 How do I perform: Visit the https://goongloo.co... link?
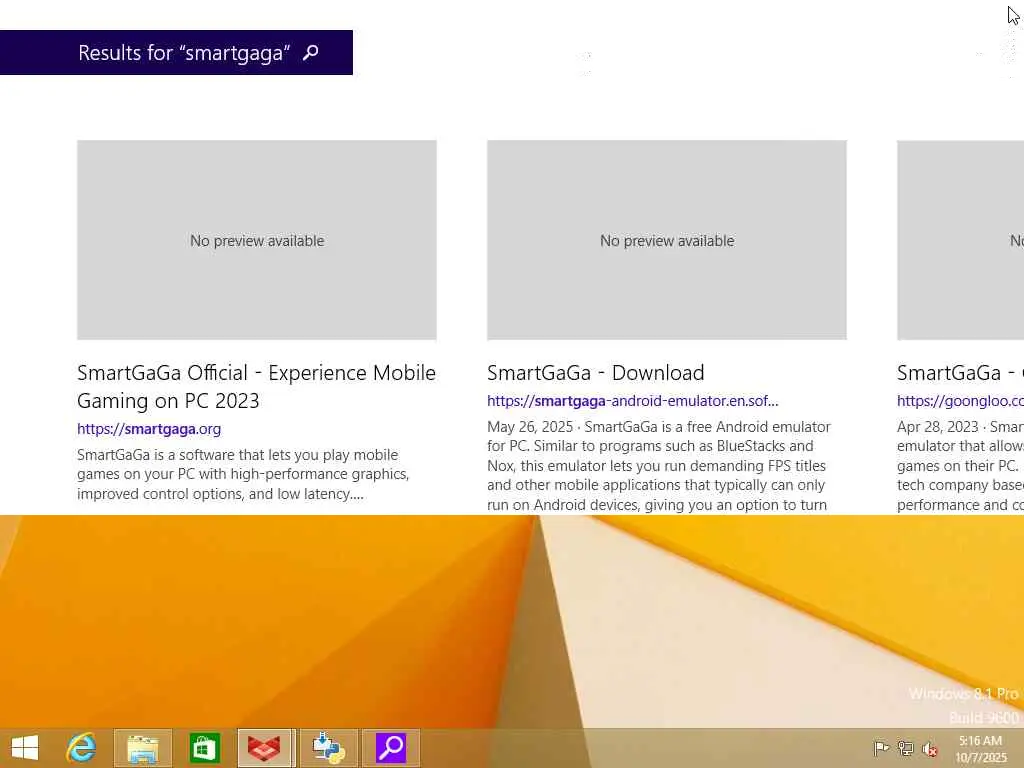960,401
